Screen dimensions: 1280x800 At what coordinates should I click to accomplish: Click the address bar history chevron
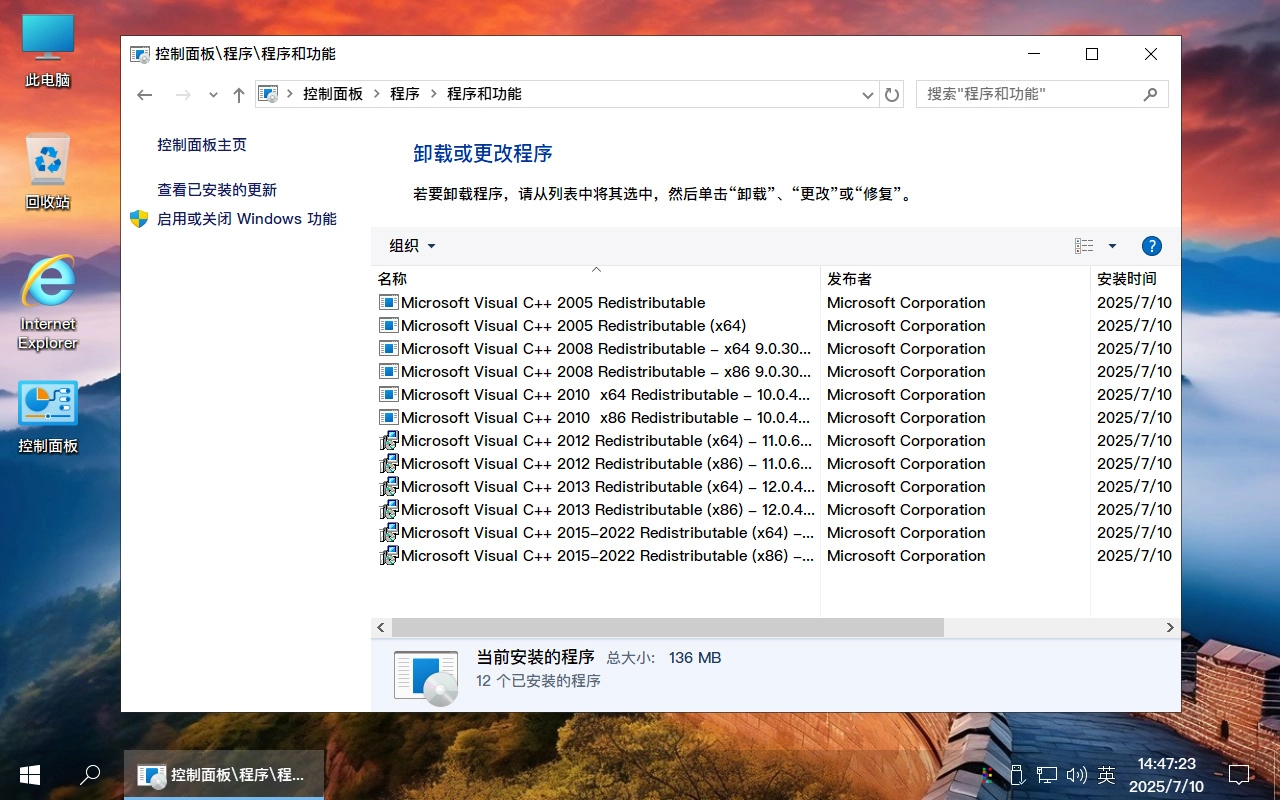(x=867, y=94)
